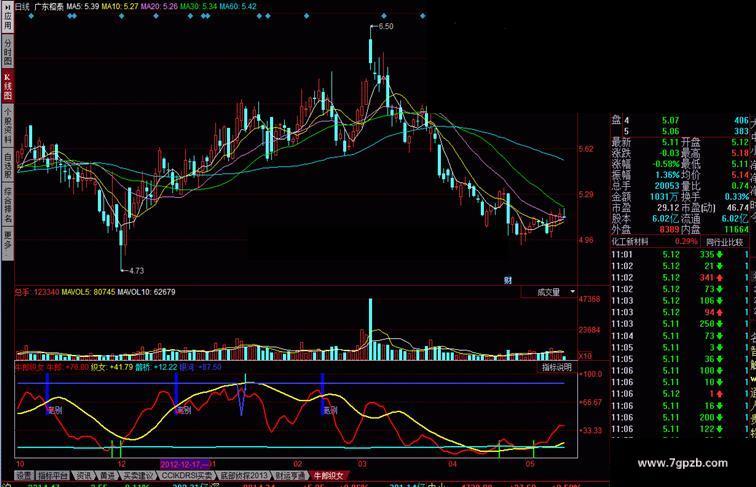Switch to 分时图 view in sidebar
The image size is (756, 487).
[x=7, y=52]
